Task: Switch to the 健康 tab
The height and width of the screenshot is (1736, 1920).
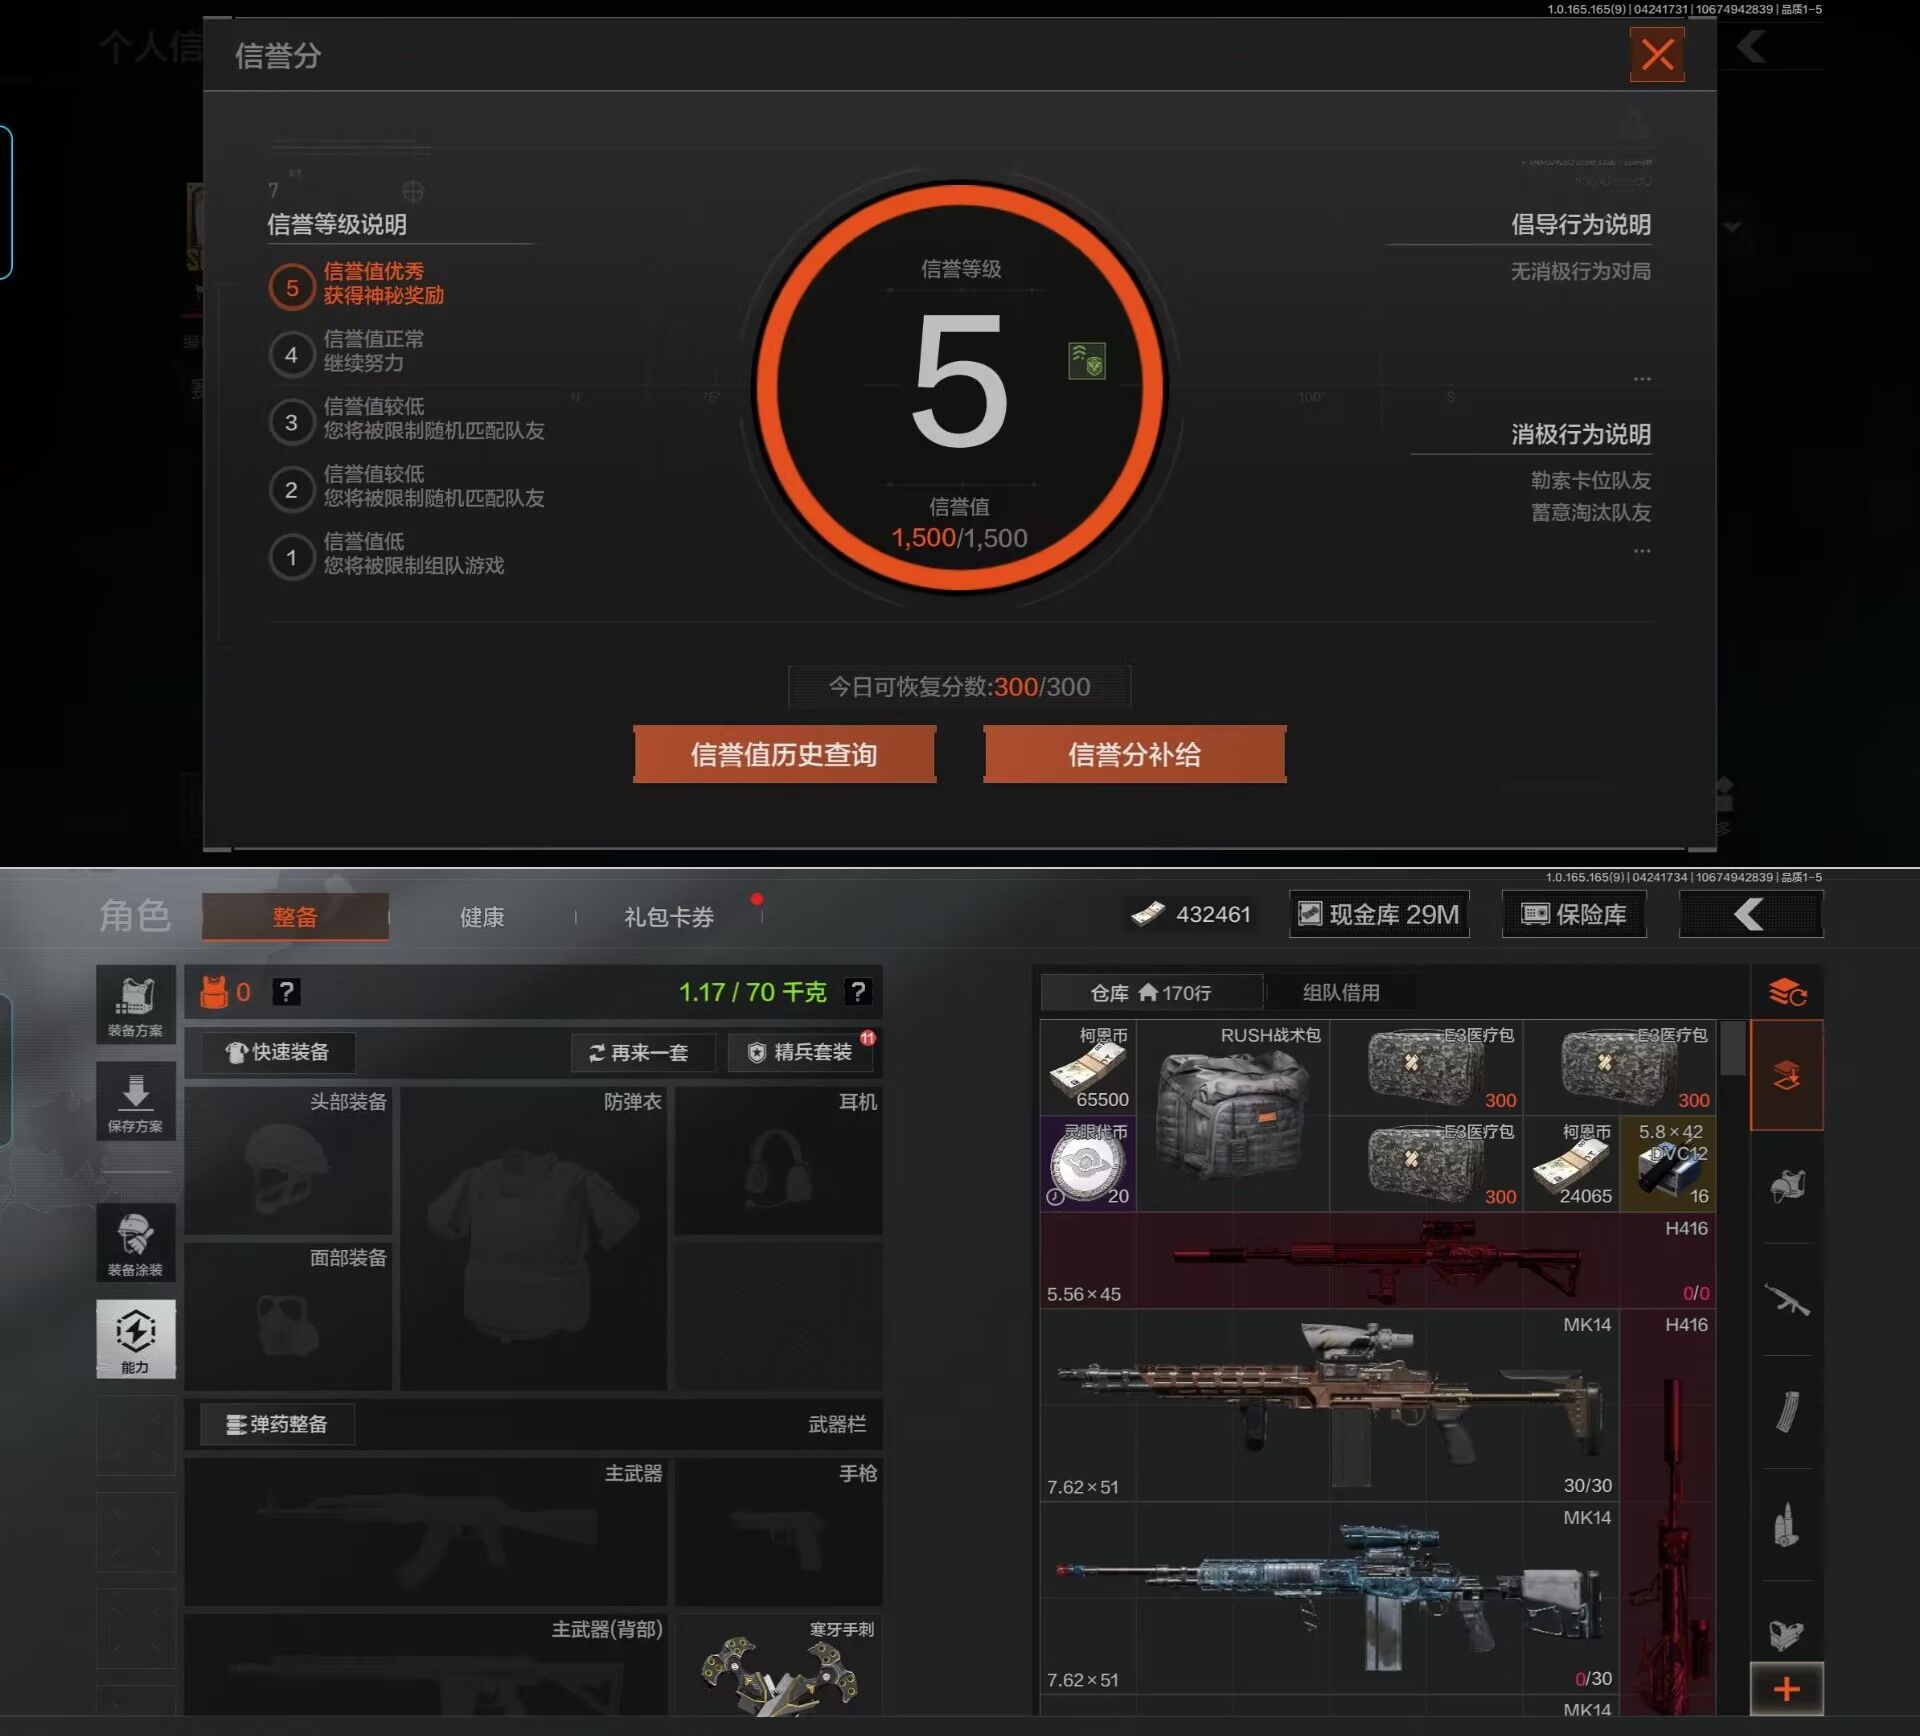Action: coord(482,917)
